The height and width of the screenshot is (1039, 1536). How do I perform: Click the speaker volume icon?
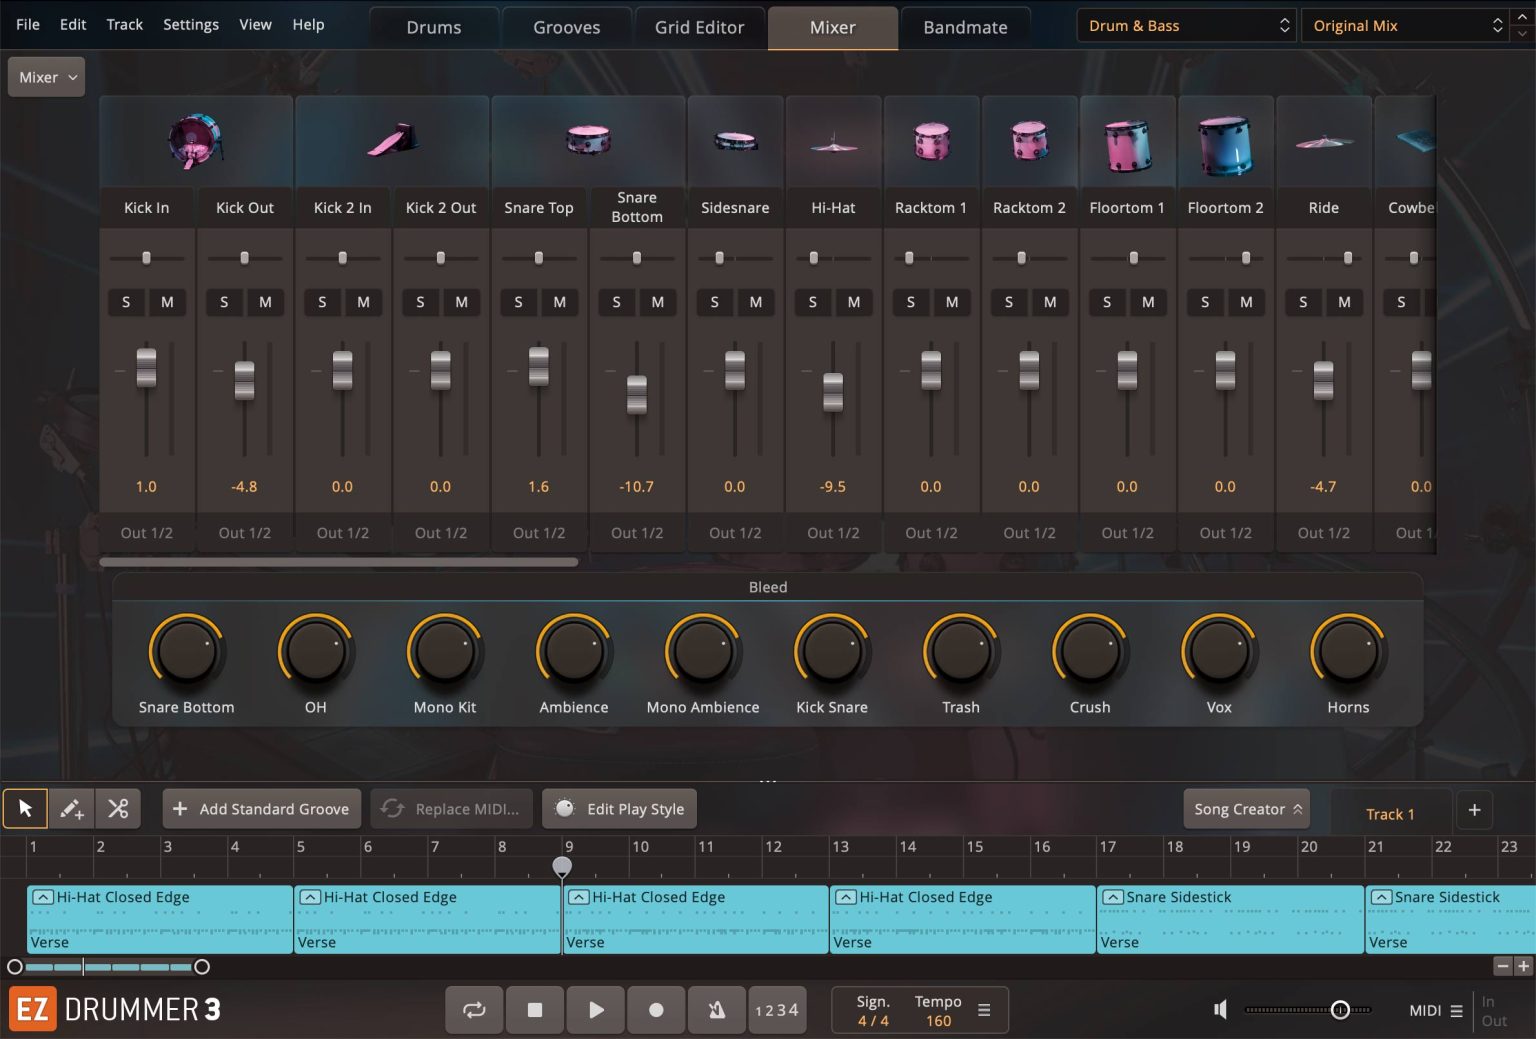tap(1220, 1010)
